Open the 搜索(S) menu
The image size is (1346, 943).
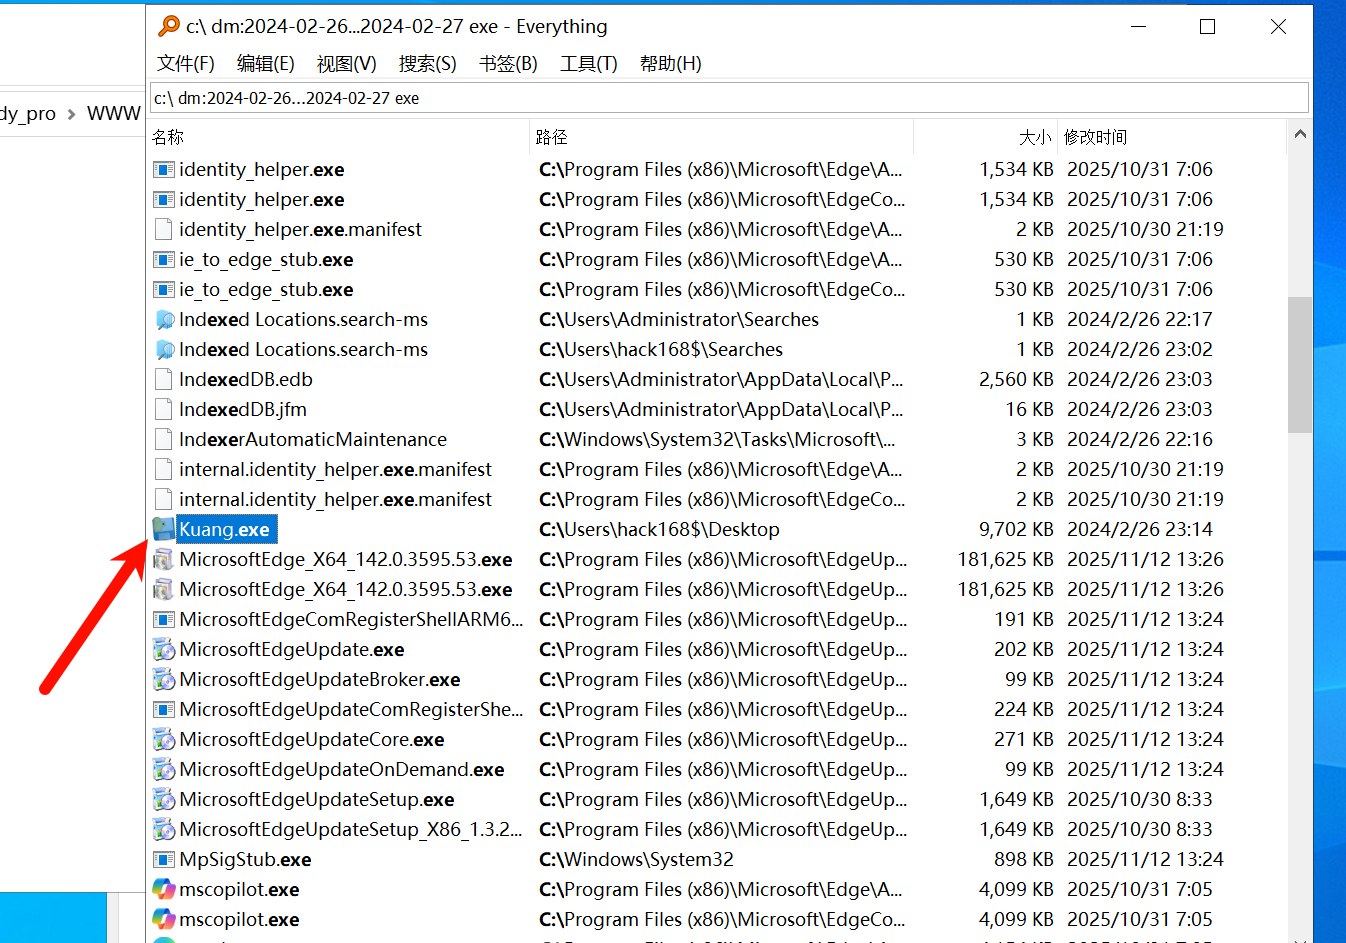[x=427, y=63]
